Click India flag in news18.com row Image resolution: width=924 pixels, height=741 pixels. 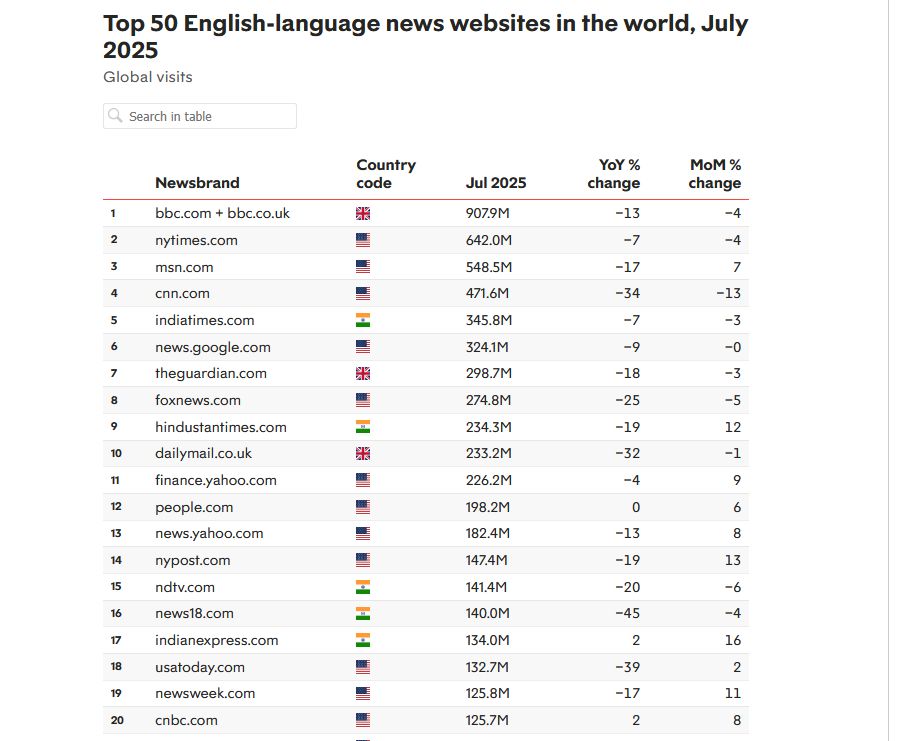click(363, 614)
